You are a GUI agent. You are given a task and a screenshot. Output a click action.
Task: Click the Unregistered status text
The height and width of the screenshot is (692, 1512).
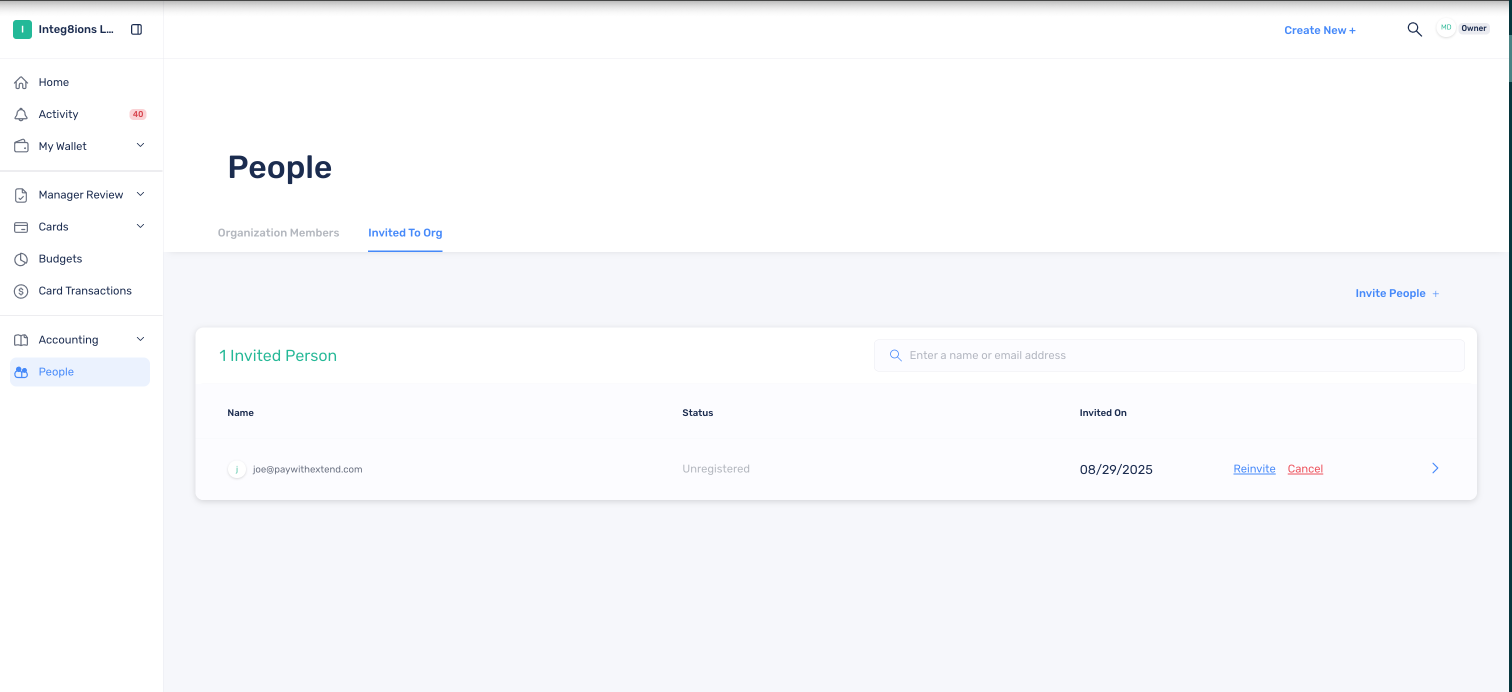[x=716, y=469]
